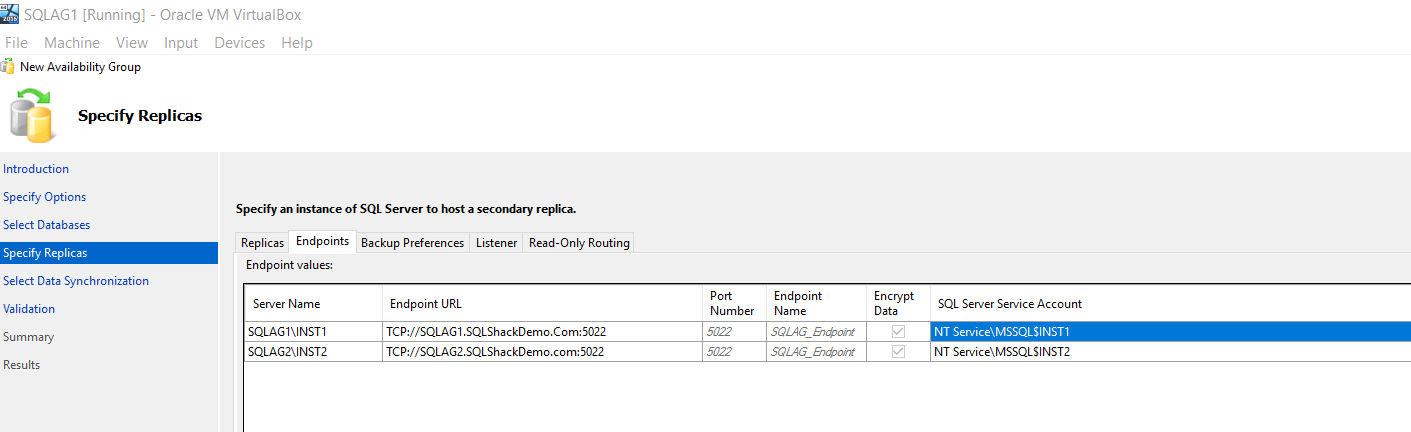Click the Specify Replicas database icon
The width and height of the screenshot is (1411, 432).
[31, 116]
